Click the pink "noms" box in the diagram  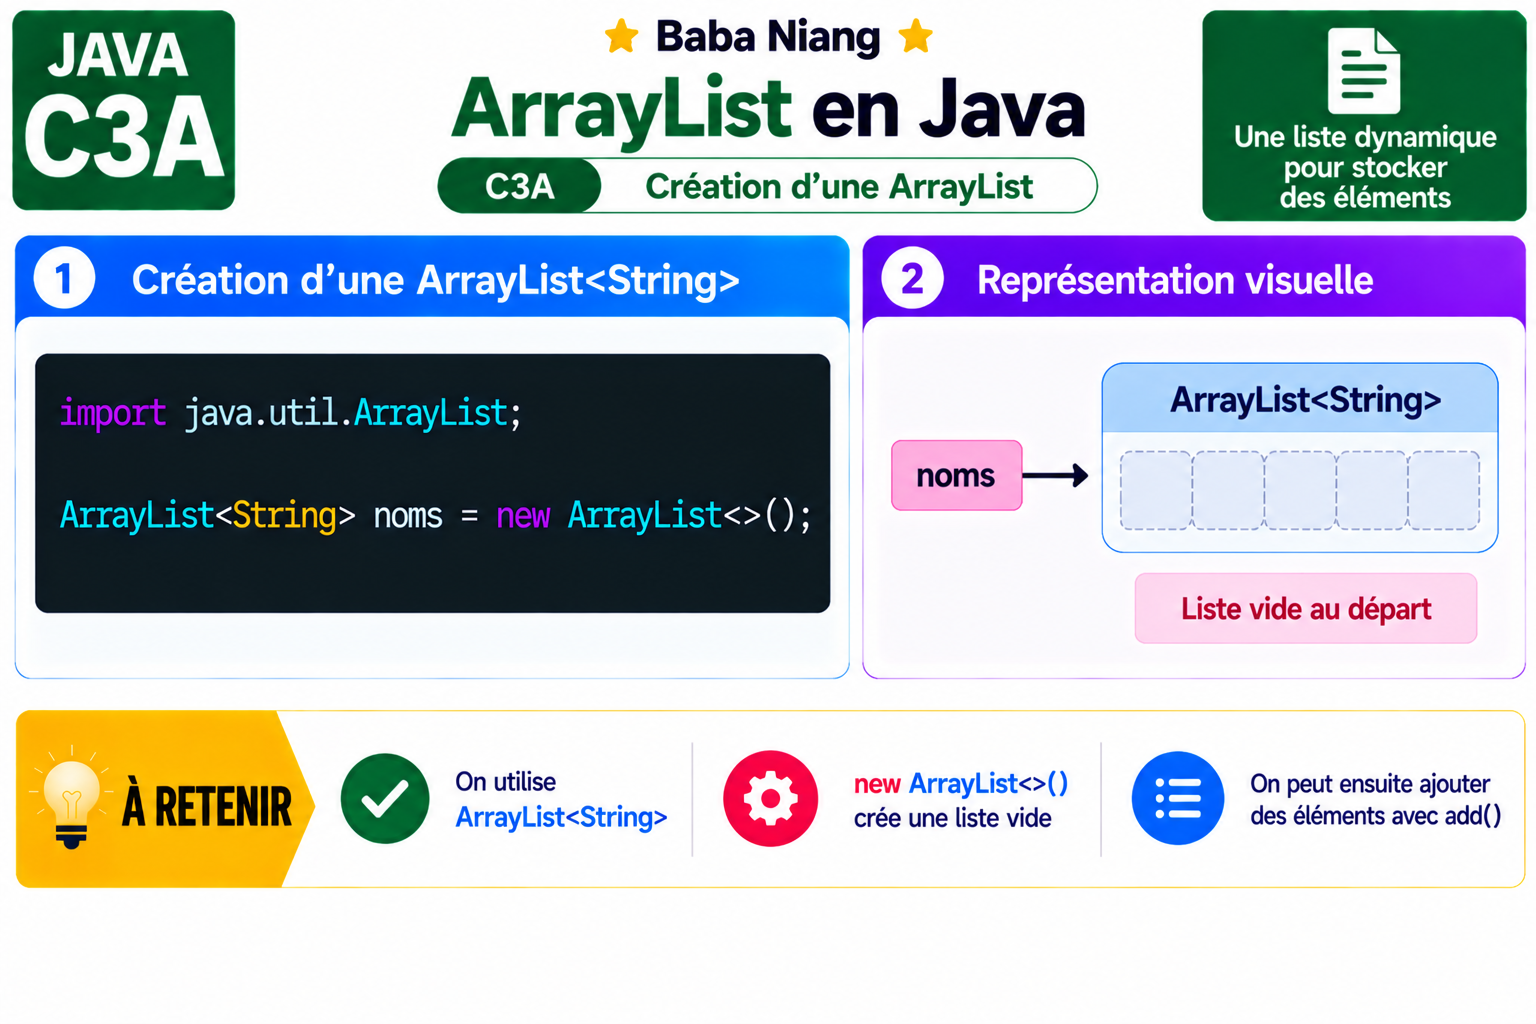pos(957,475)
